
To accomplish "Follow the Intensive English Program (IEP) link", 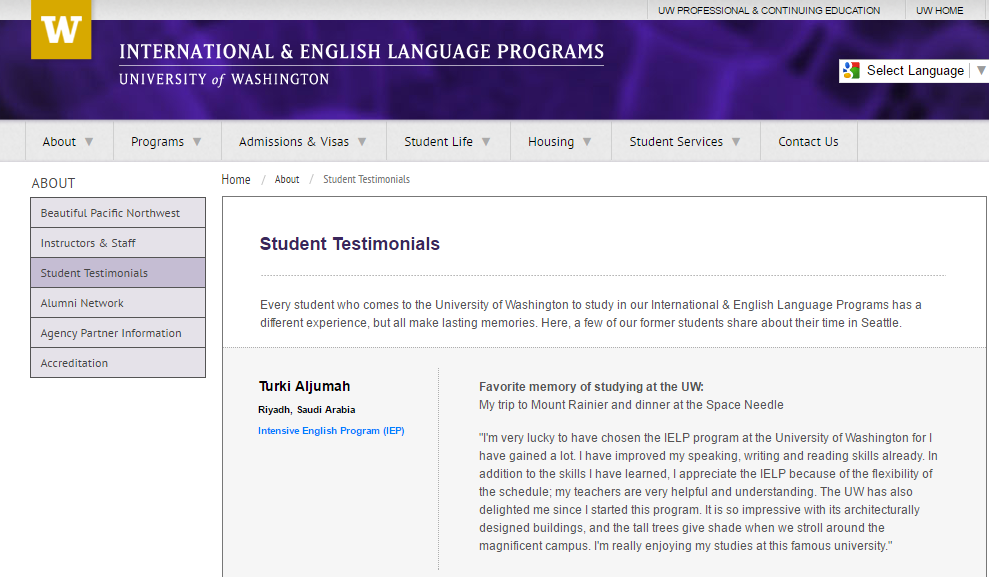I will pos(331,431).
